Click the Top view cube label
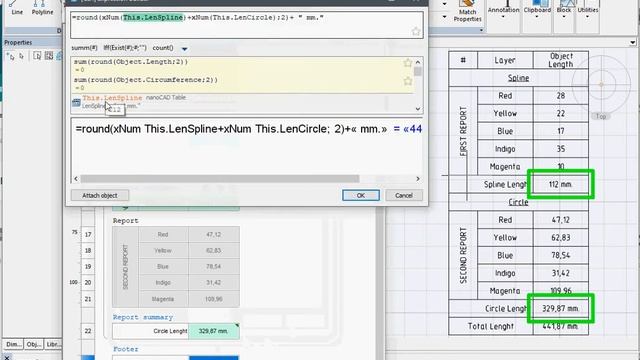The image size is (640, 360). point(601,116)
